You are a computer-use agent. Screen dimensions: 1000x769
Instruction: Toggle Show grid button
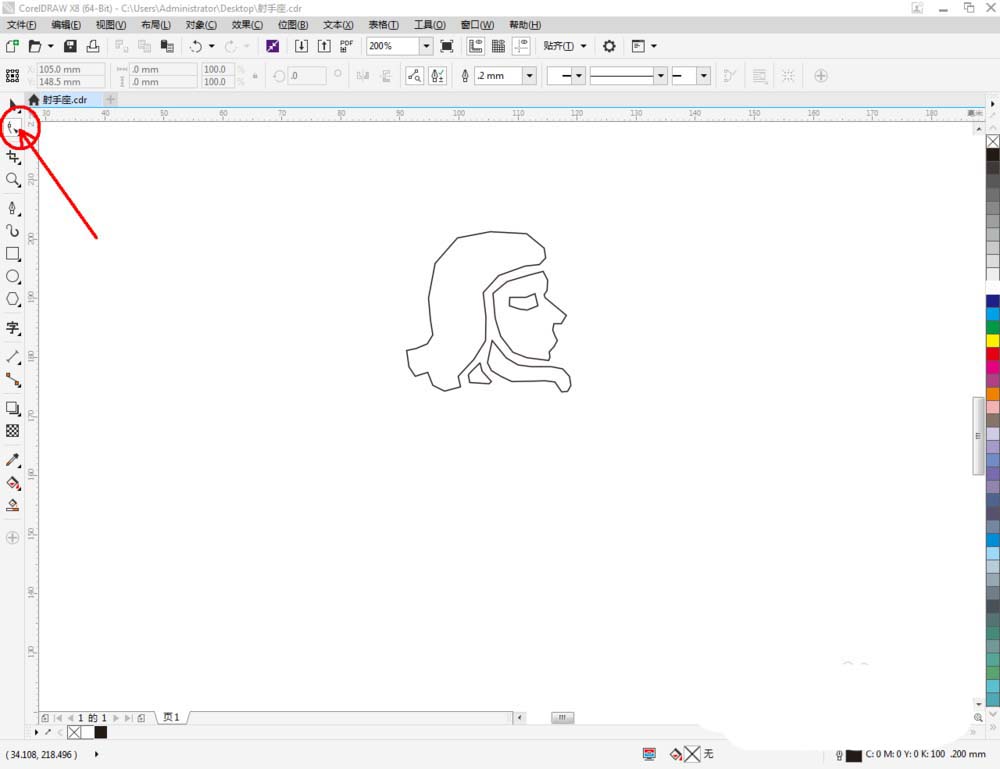(x=498, y=46)
